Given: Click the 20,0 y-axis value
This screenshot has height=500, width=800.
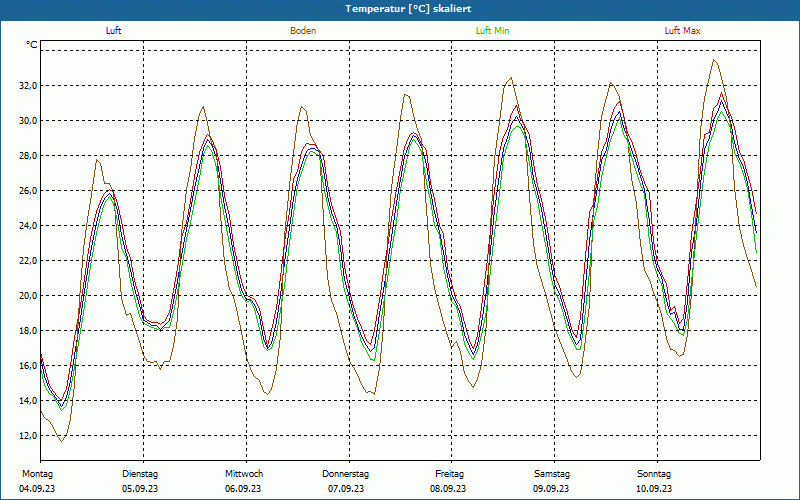Looking at the screenshot, I should 29,296.
